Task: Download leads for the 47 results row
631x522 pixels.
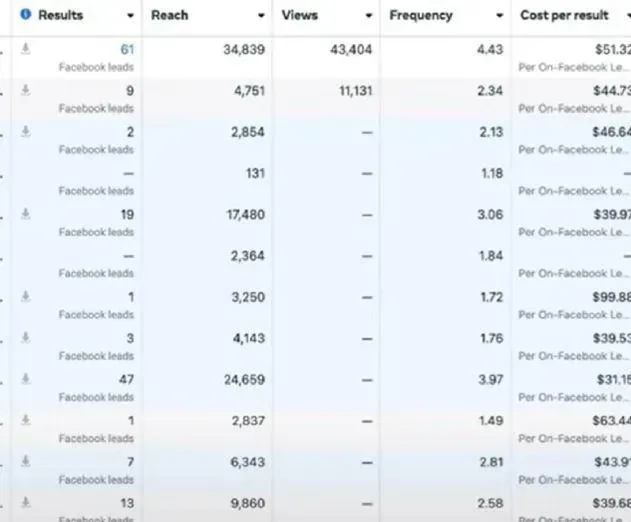Action: click(26, 379)
